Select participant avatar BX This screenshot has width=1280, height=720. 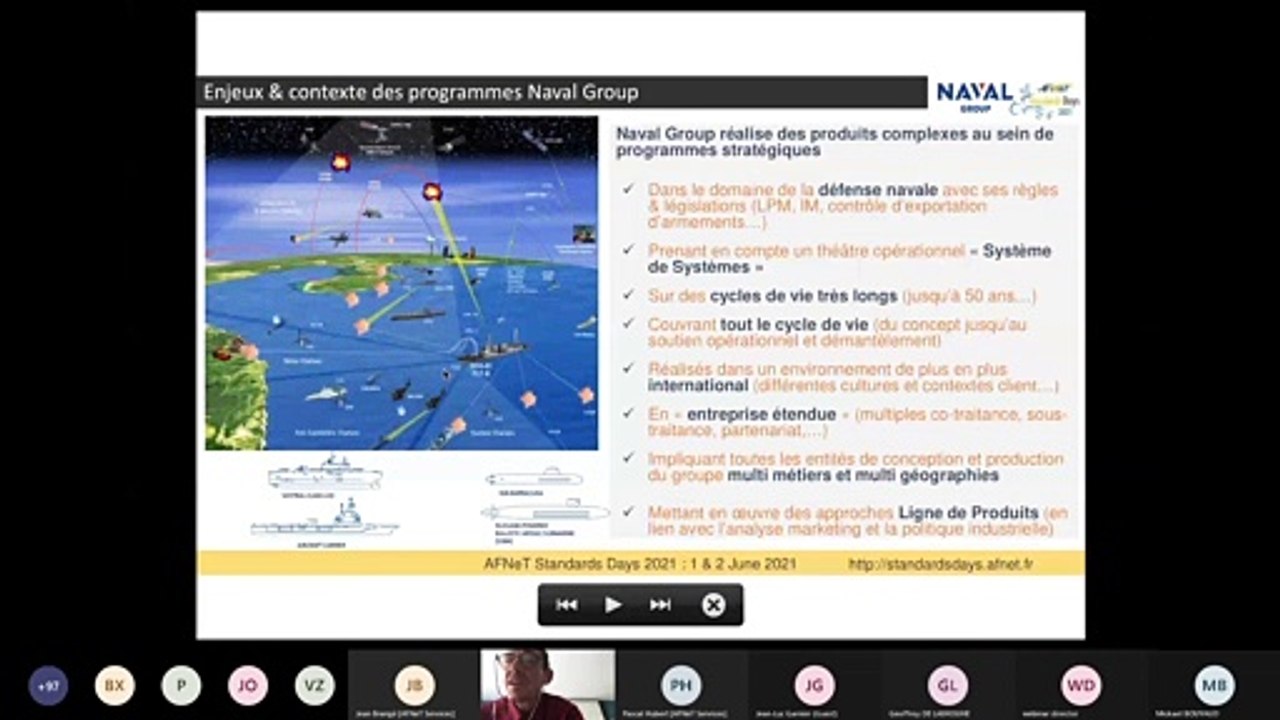(x=115, y=686)
